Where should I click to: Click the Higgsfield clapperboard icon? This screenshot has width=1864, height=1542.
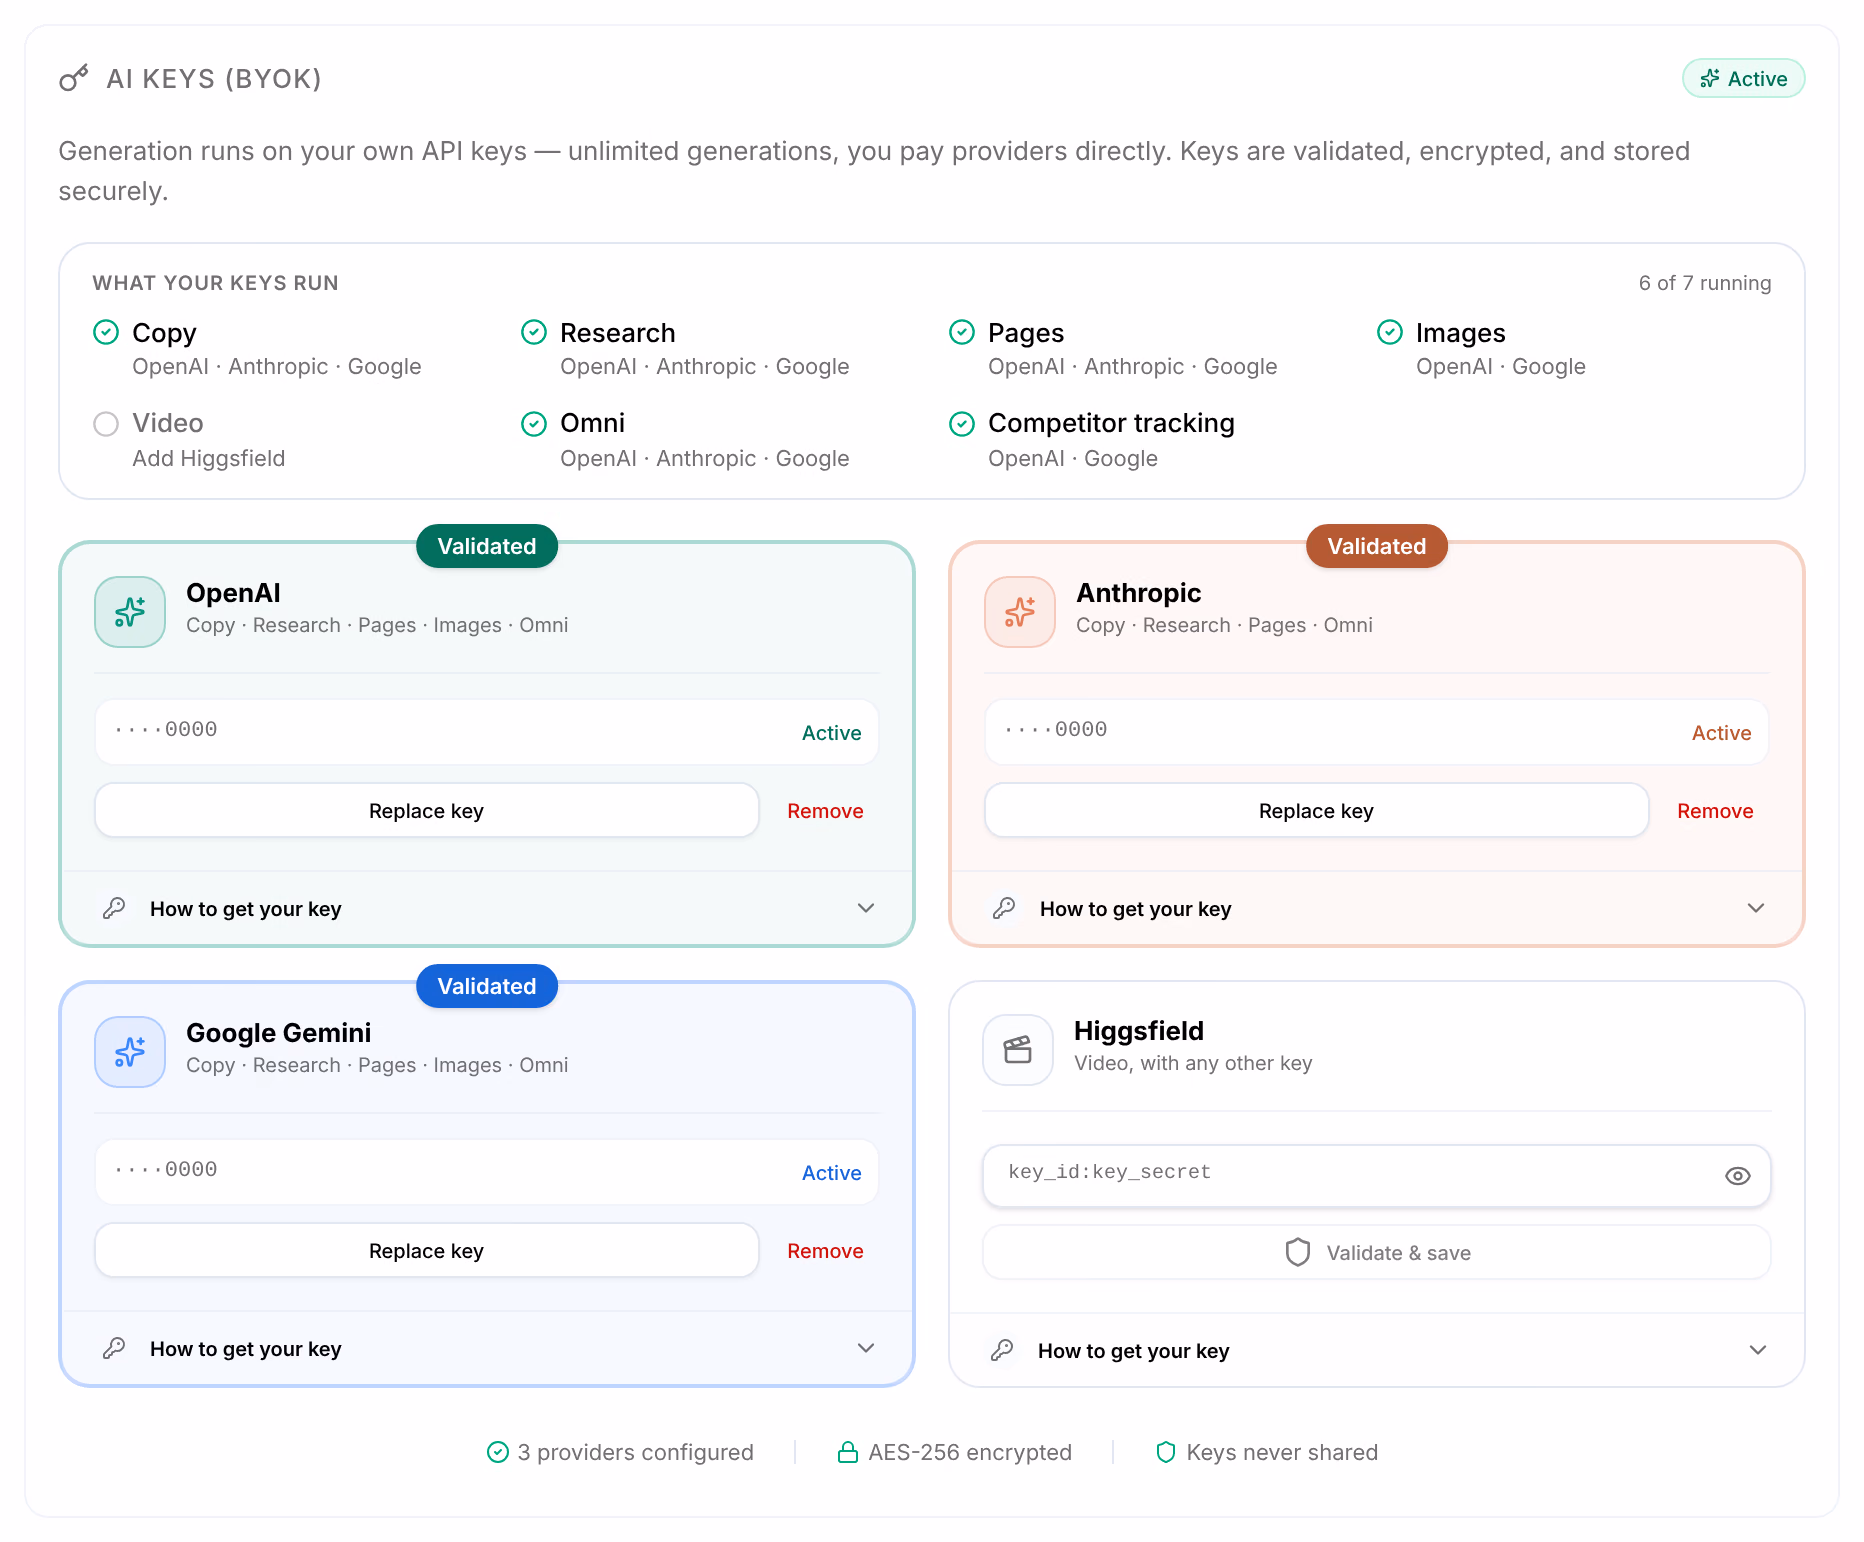1018,1050
